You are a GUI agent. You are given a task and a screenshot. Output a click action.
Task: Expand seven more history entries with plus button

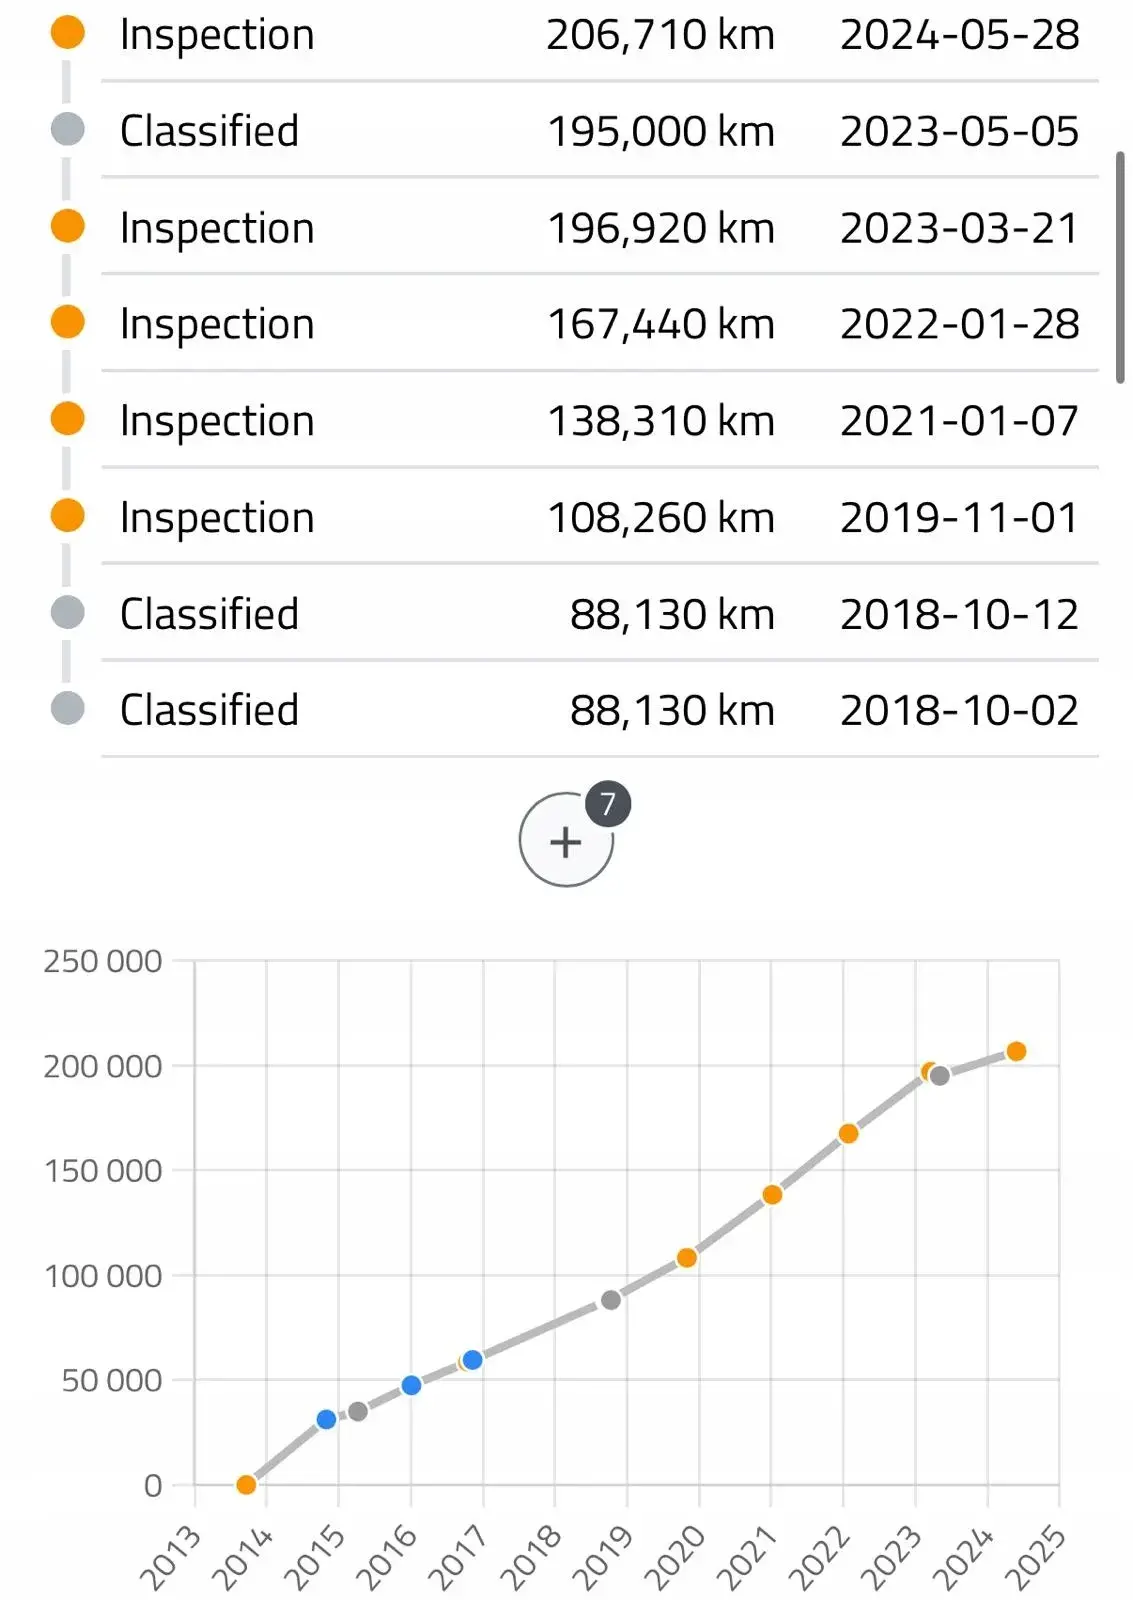click(566, 840)
